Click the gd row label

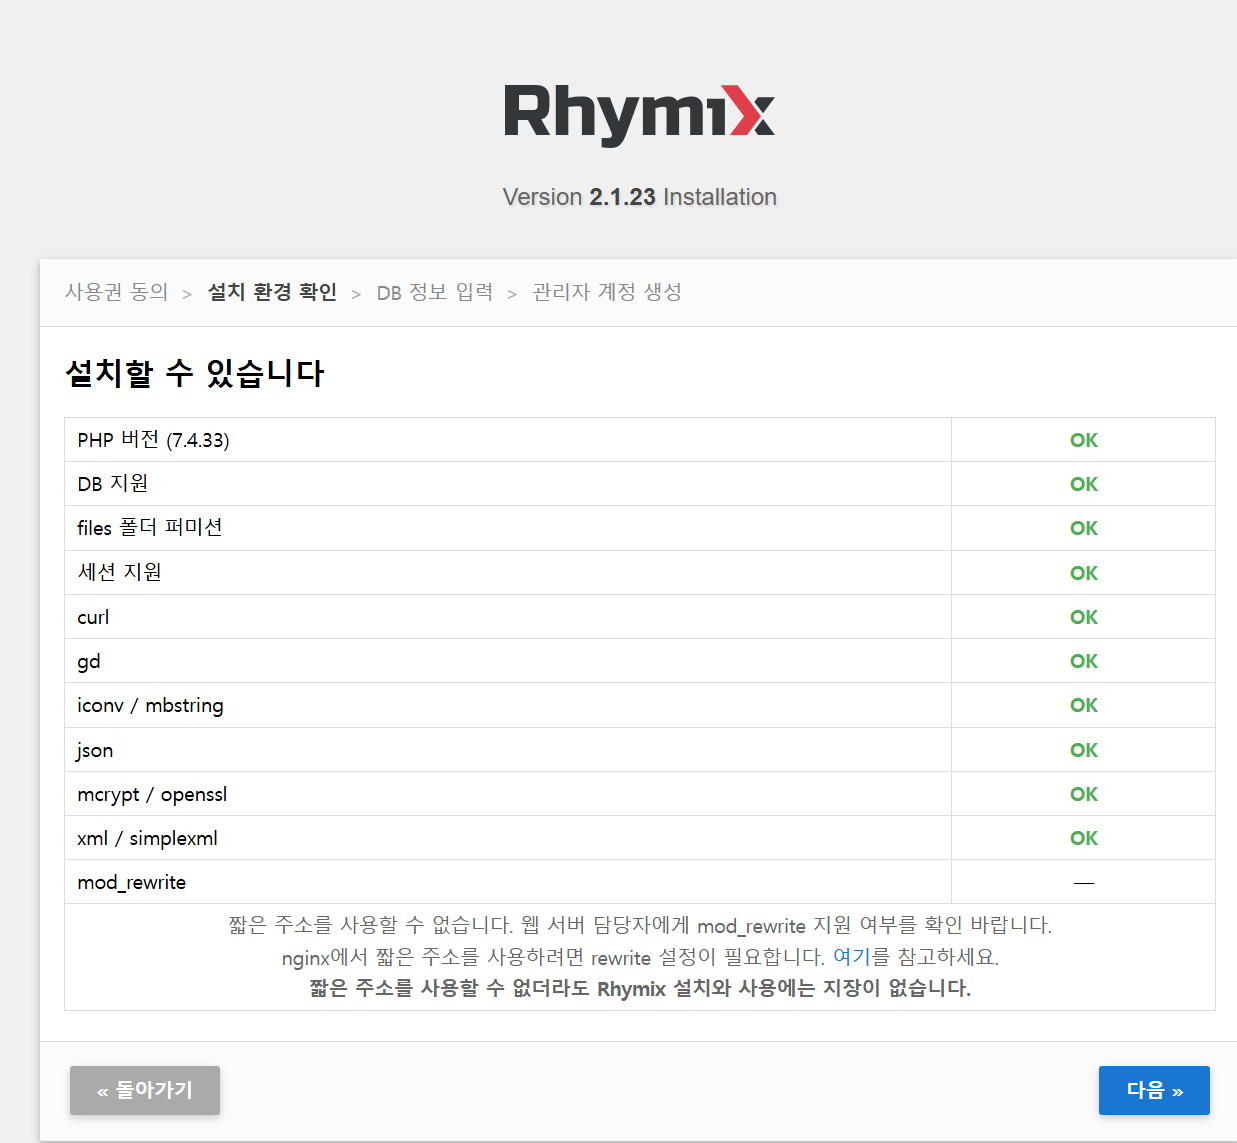pos(89,661)
